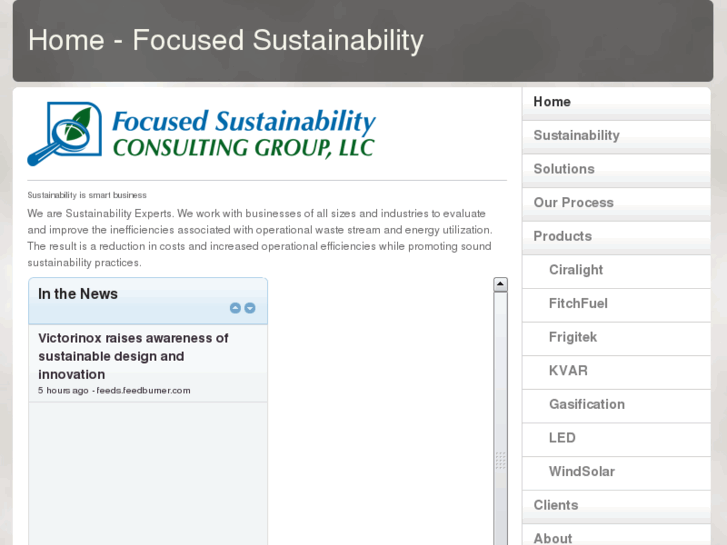
Task: Open the Victorinox sustainable design news headline
Action: (x=133, y=356)
